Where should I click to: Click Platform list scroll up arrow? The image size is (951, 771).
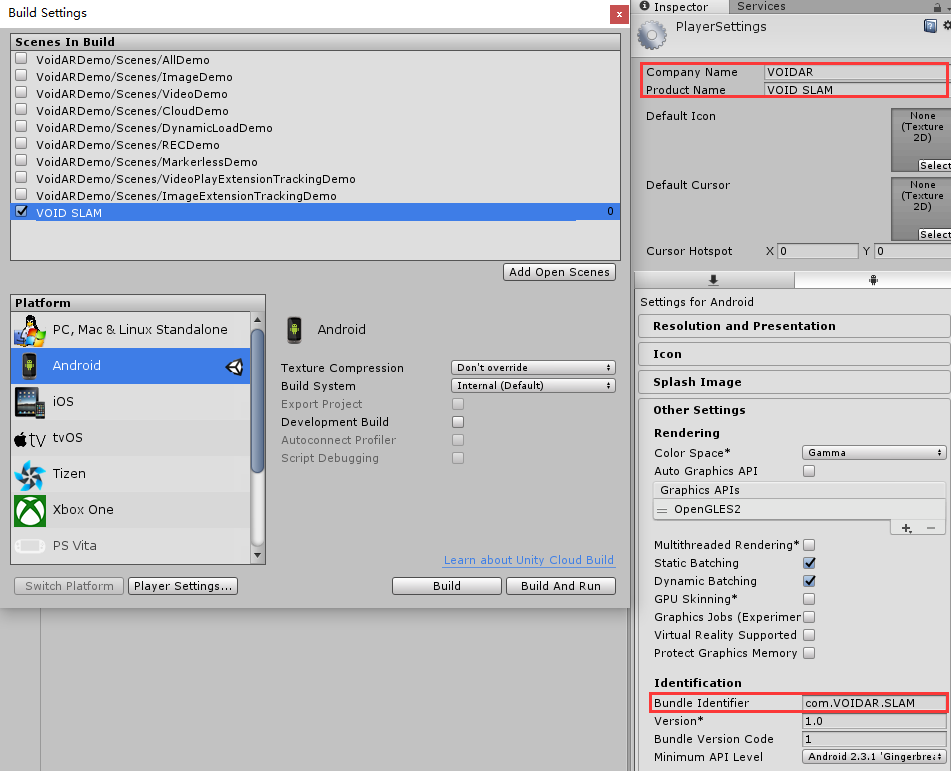(x=257, y=319)
